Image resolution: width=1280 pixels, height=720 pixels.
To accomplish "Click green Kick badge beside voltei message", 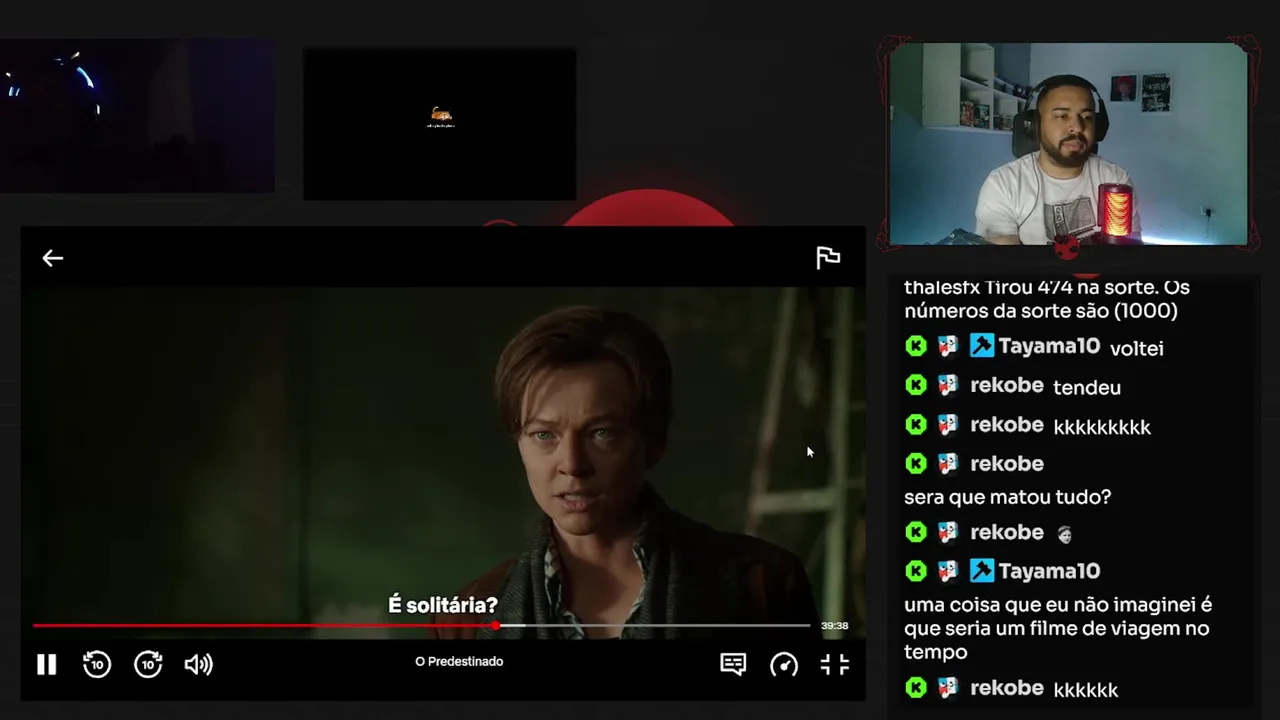I will pyautogui.click(x=916, y=346).
